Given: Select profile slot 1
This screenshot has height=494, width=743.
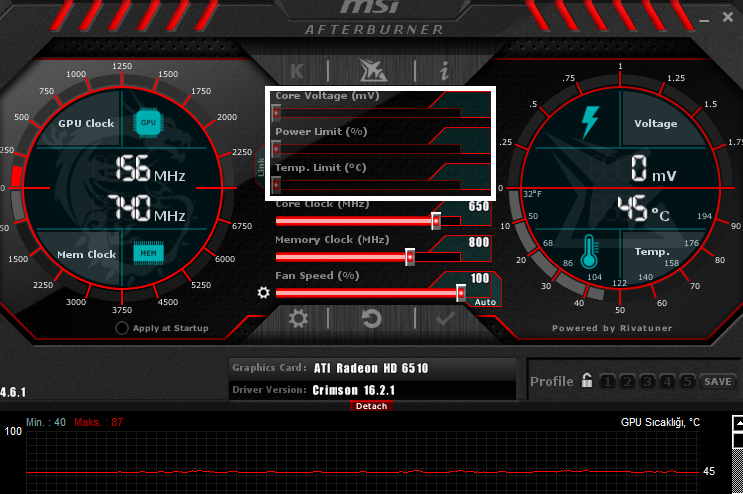Looking at the screenshot, I should pyautogui.click(x=607, y=381).
